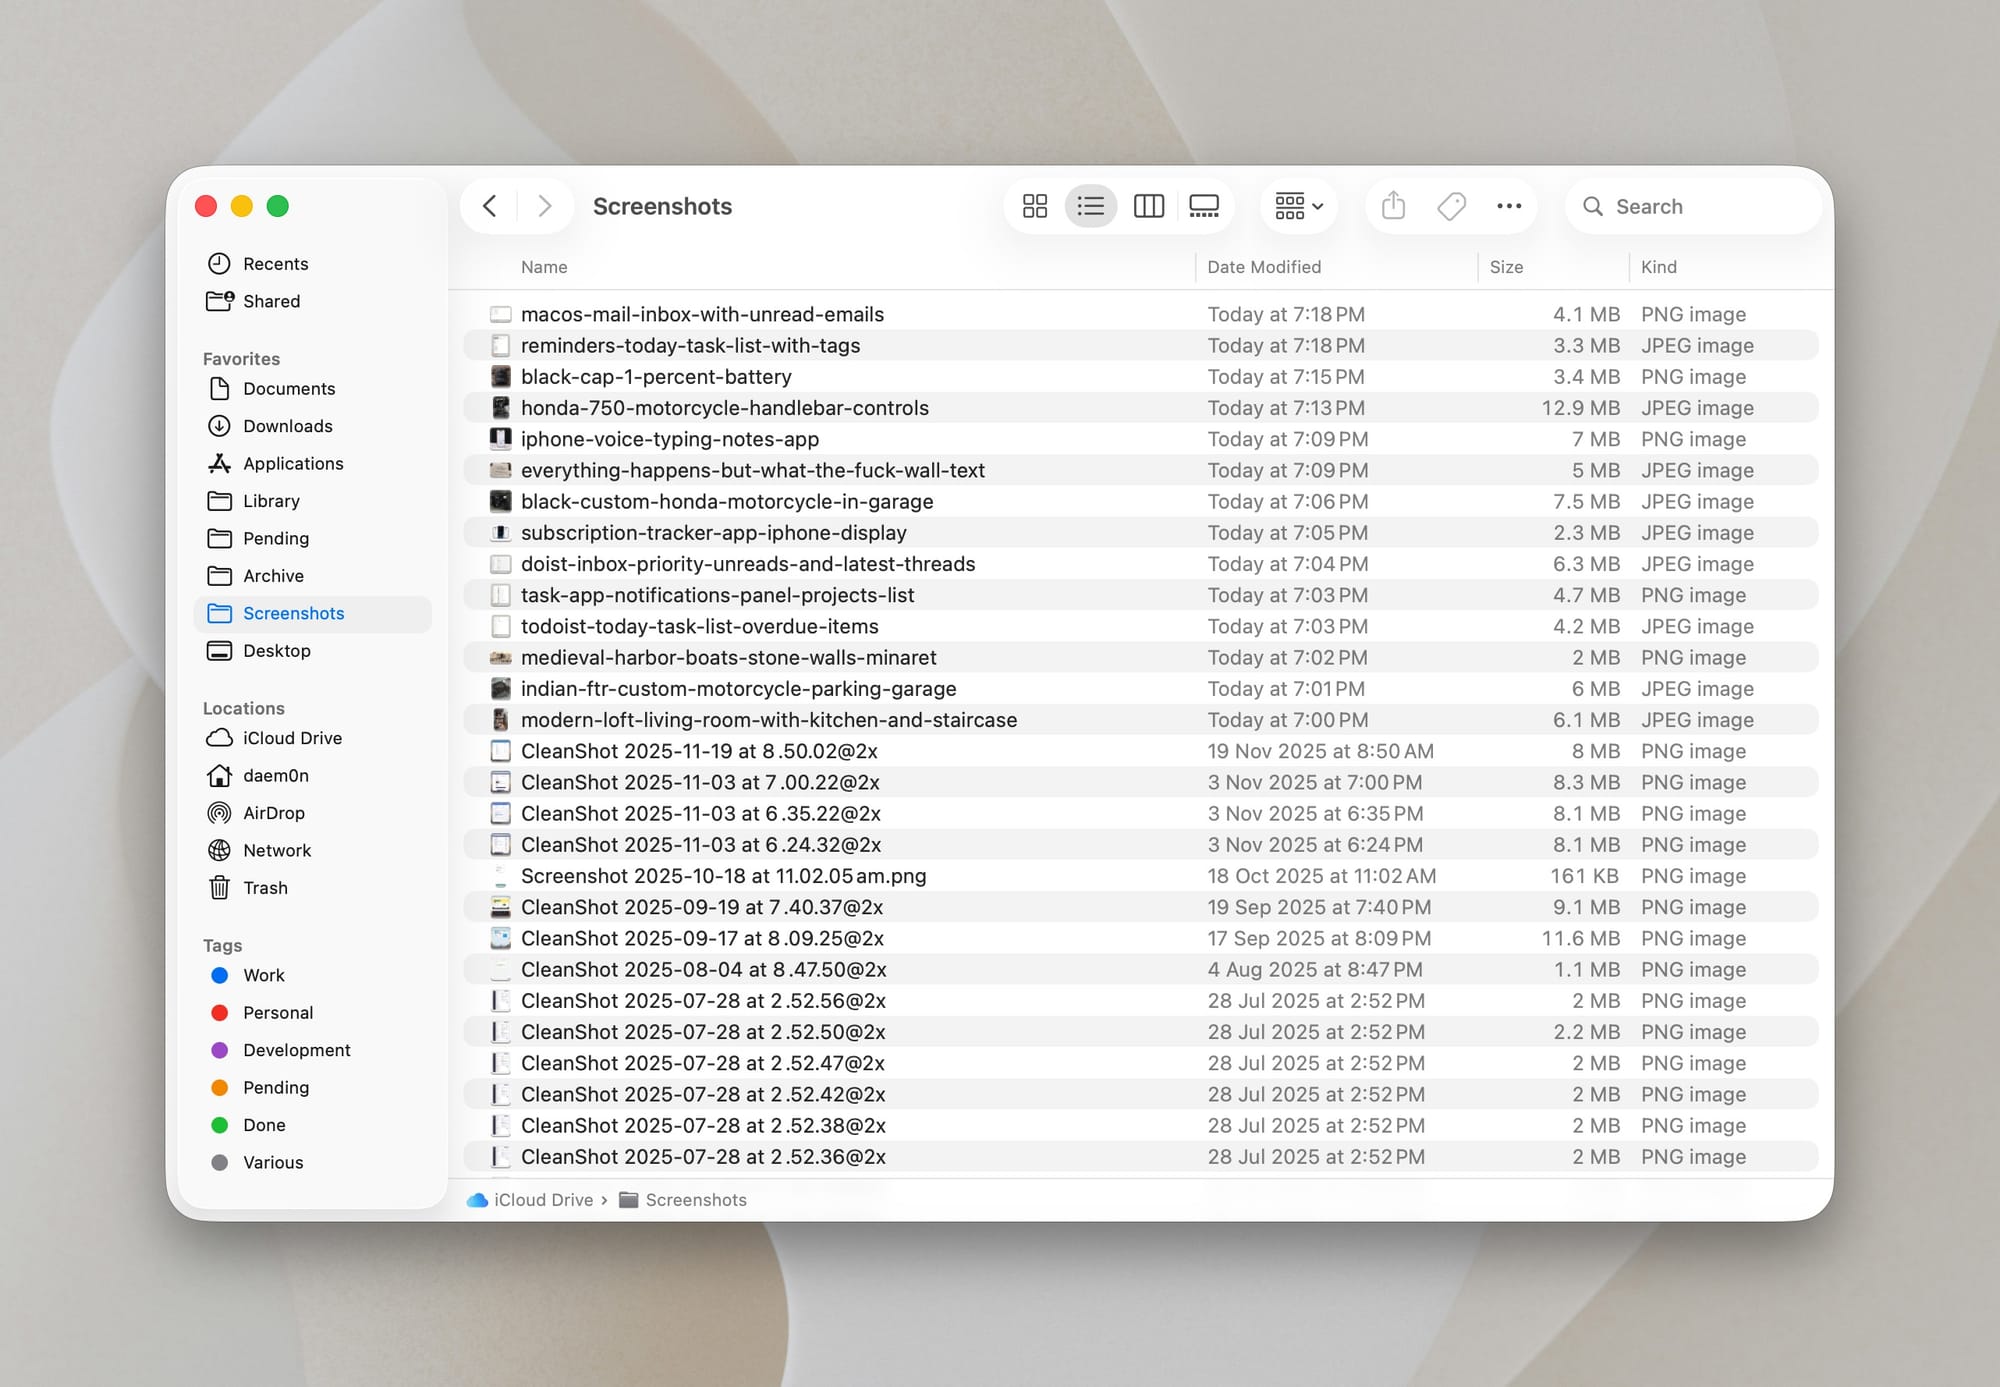Sort files by the Size column header

pos(1505,267)
